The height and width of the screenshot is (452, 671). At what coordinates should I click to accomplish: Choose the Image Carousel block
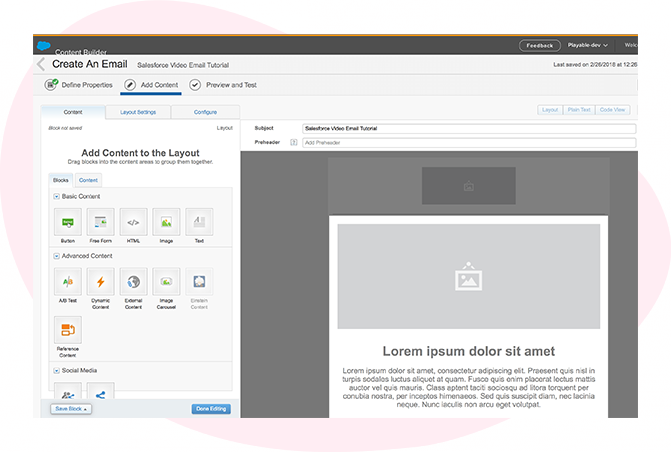(x=166, y=282)
